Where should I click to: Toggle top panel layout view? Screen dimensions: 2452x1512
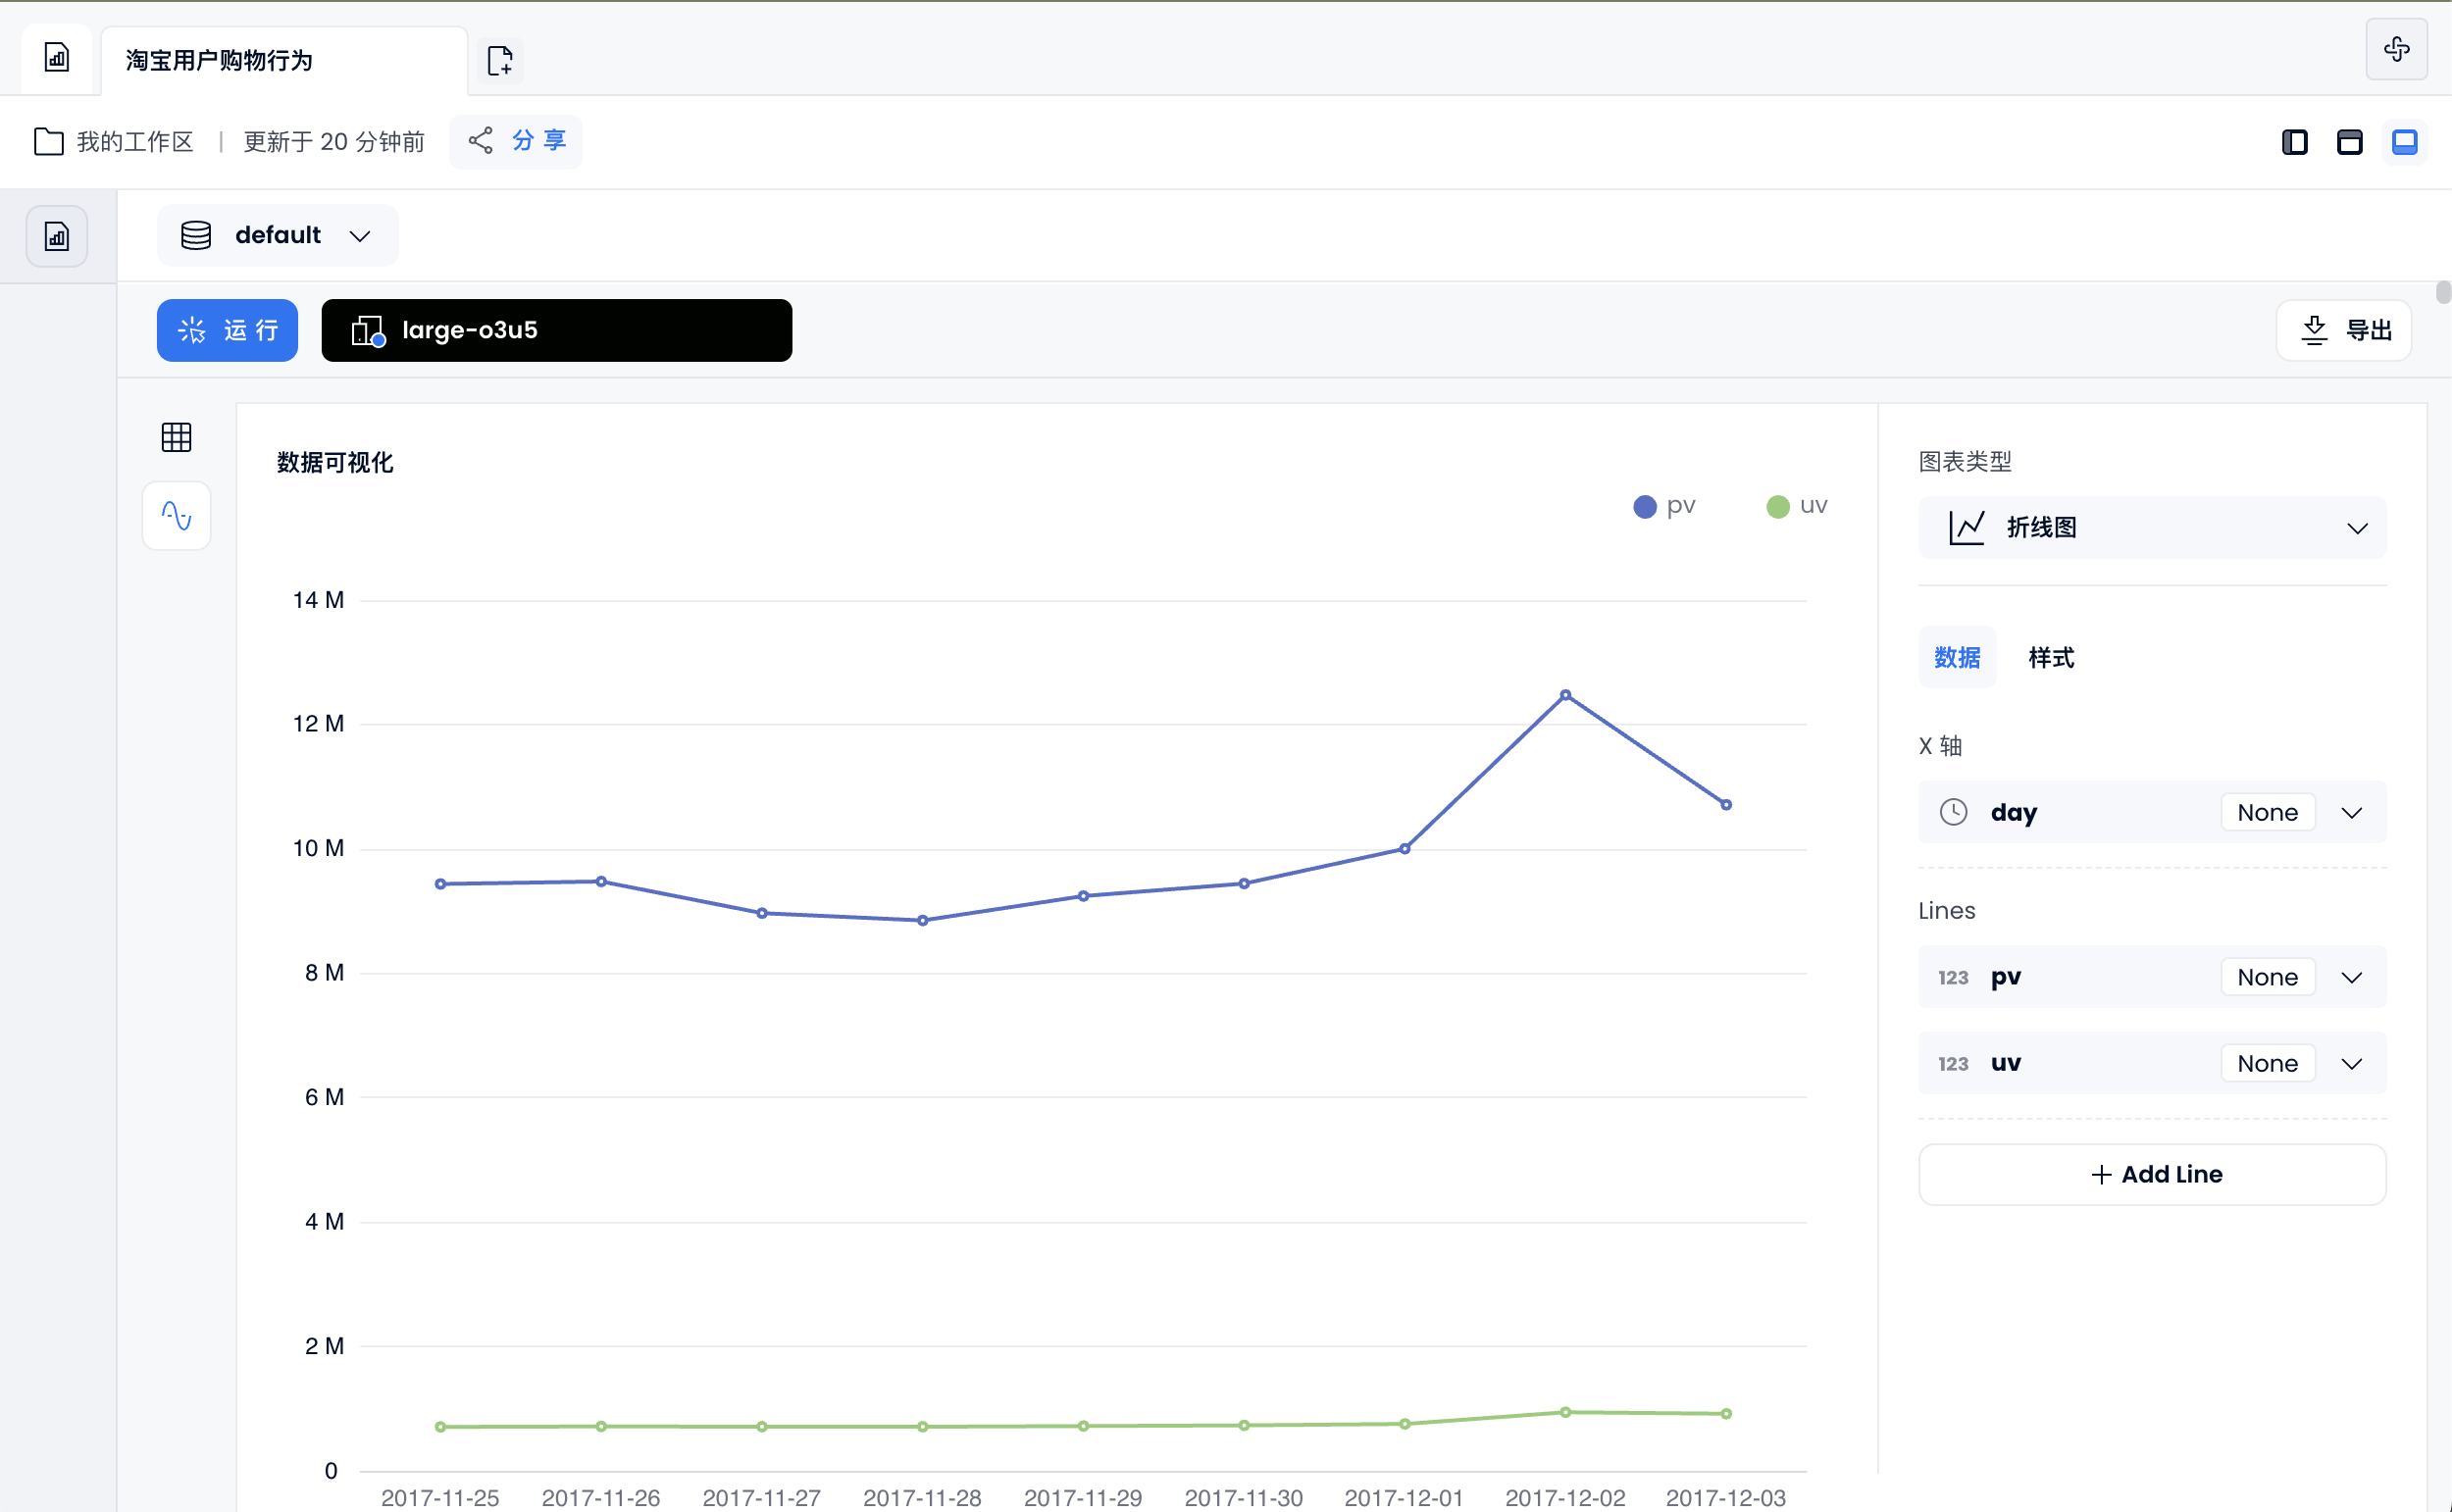[2349, 143]
